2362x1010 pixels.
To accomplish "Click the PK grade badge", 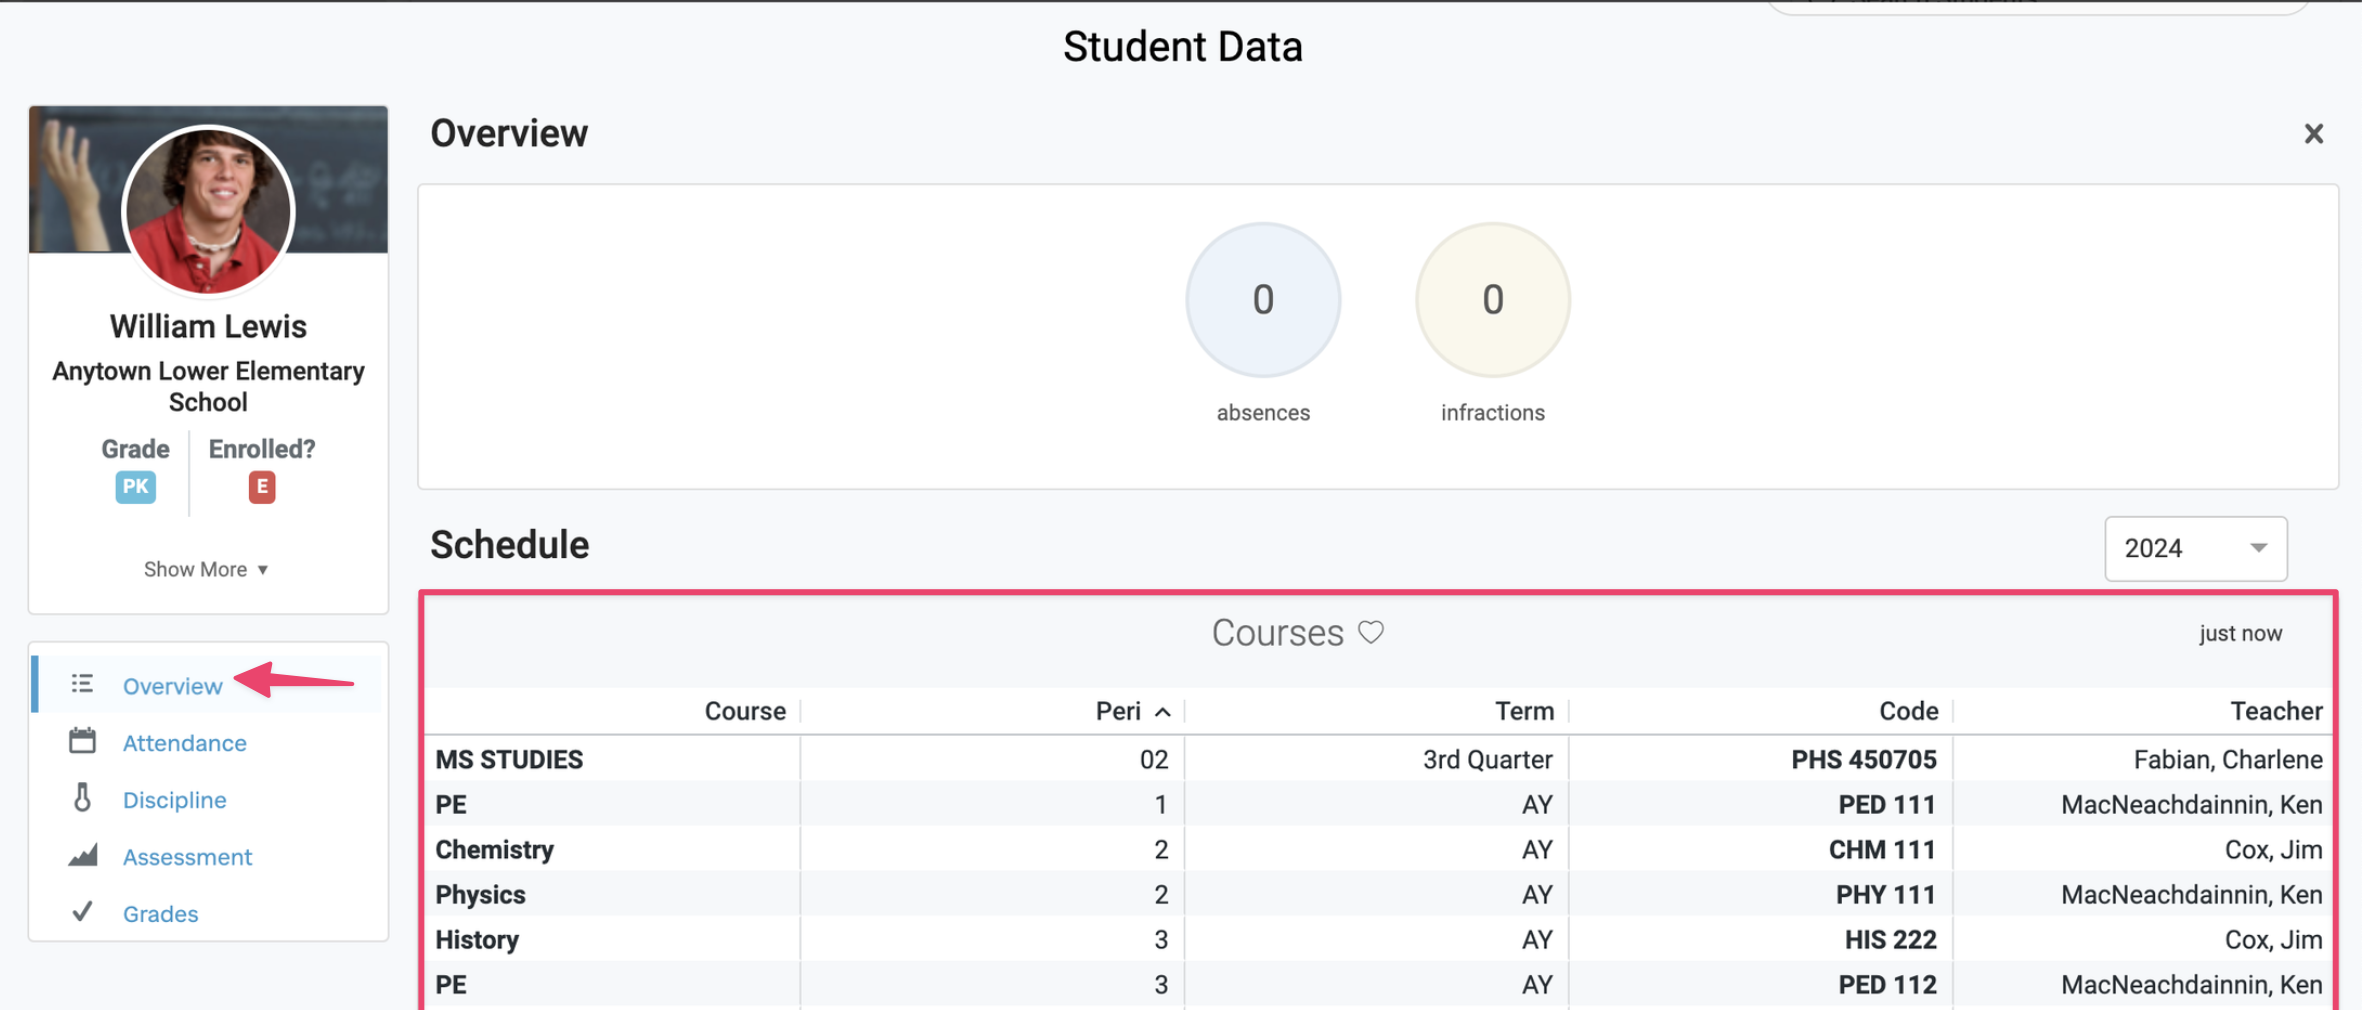I will point(135,487).
